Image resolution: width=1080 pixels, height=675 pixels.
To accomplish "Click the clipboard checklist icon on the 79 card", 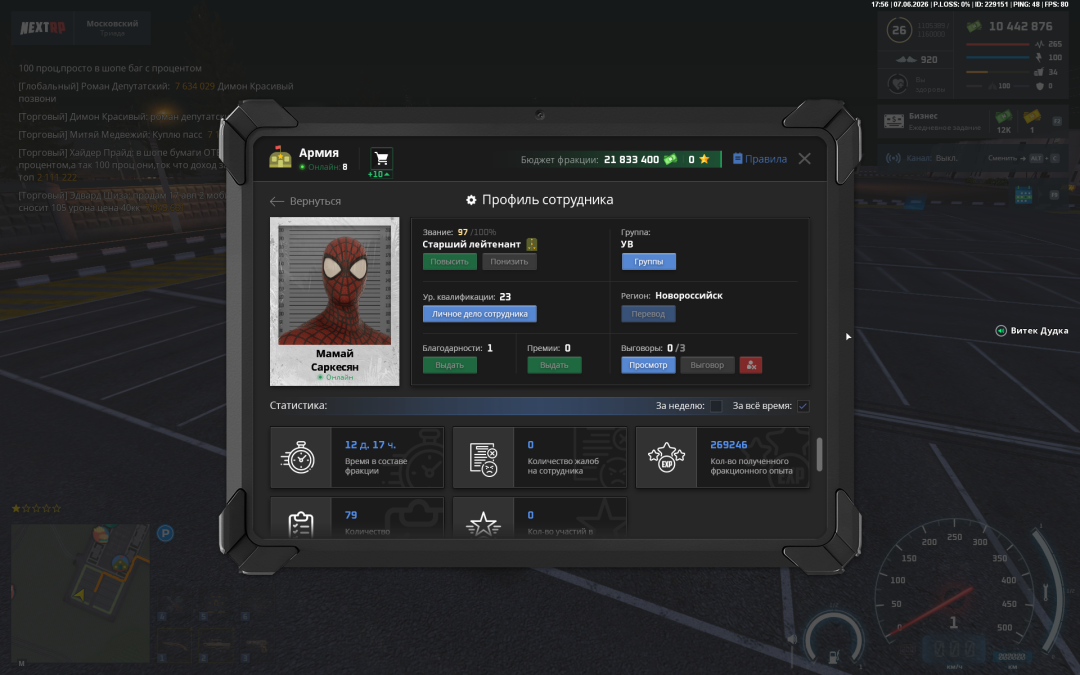I will click(301, 524).
